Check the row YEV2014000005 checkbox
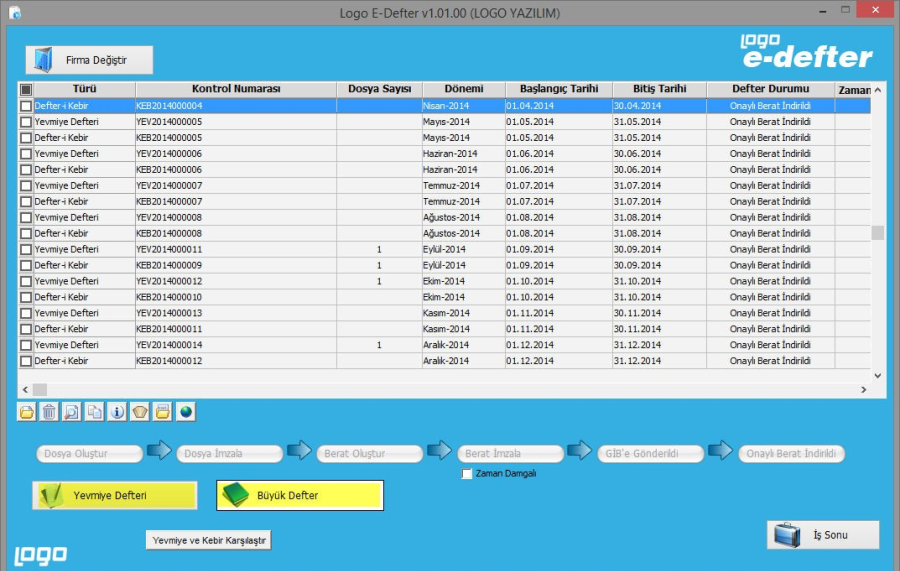This screenshot has width=900, height=571. click(26, 122)
